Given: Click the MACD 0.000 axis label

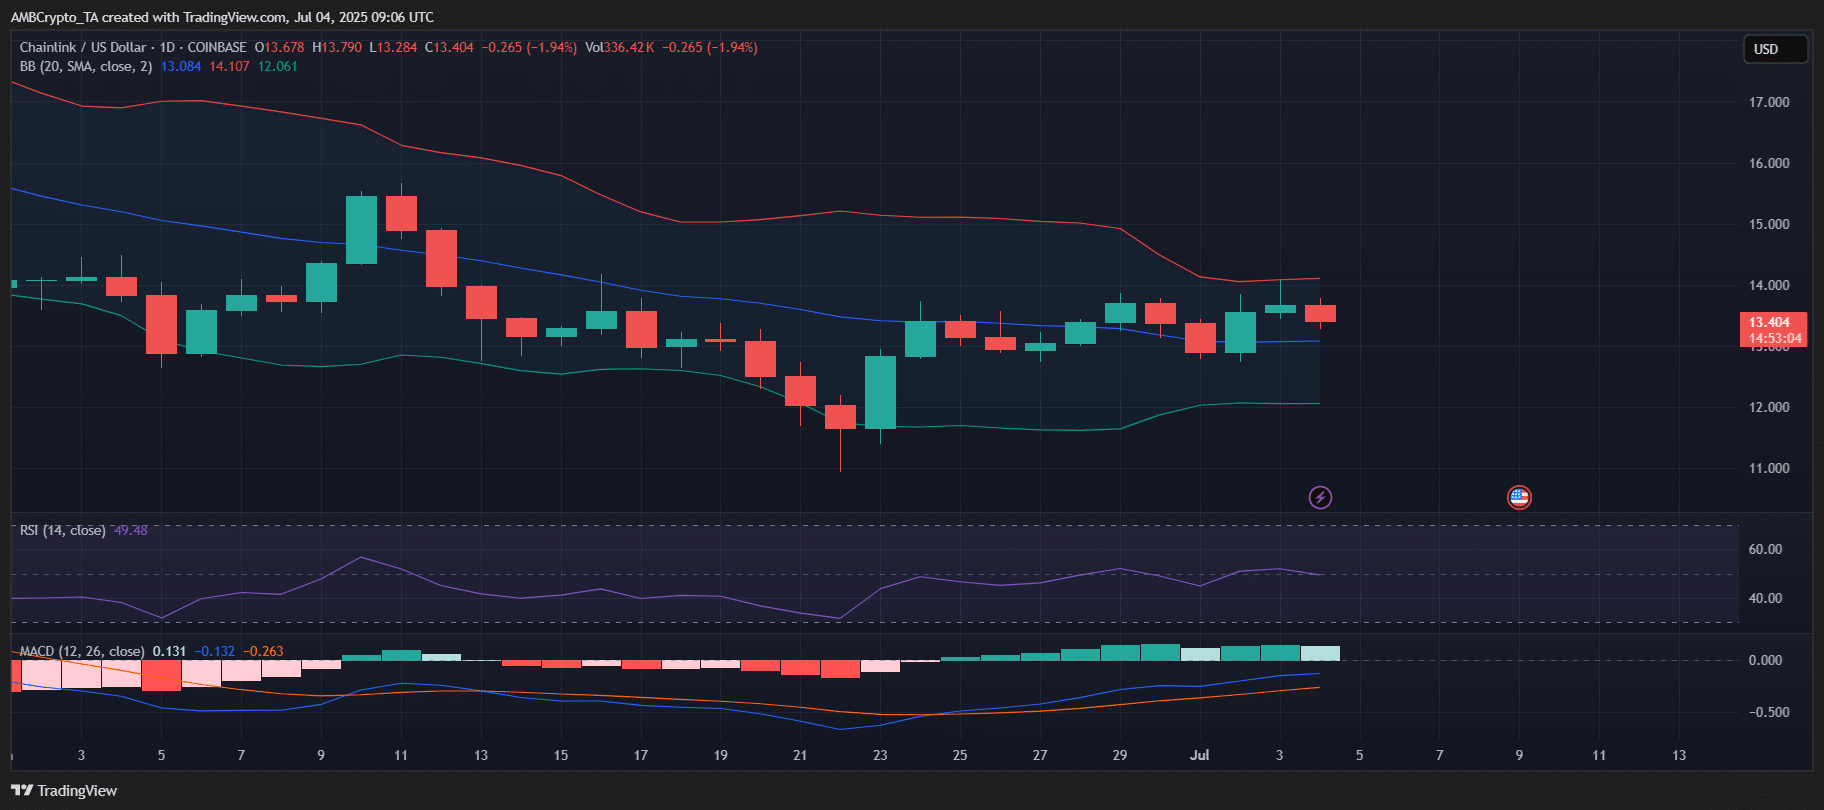Looking at the screenshot, I should pos(1765,660).
